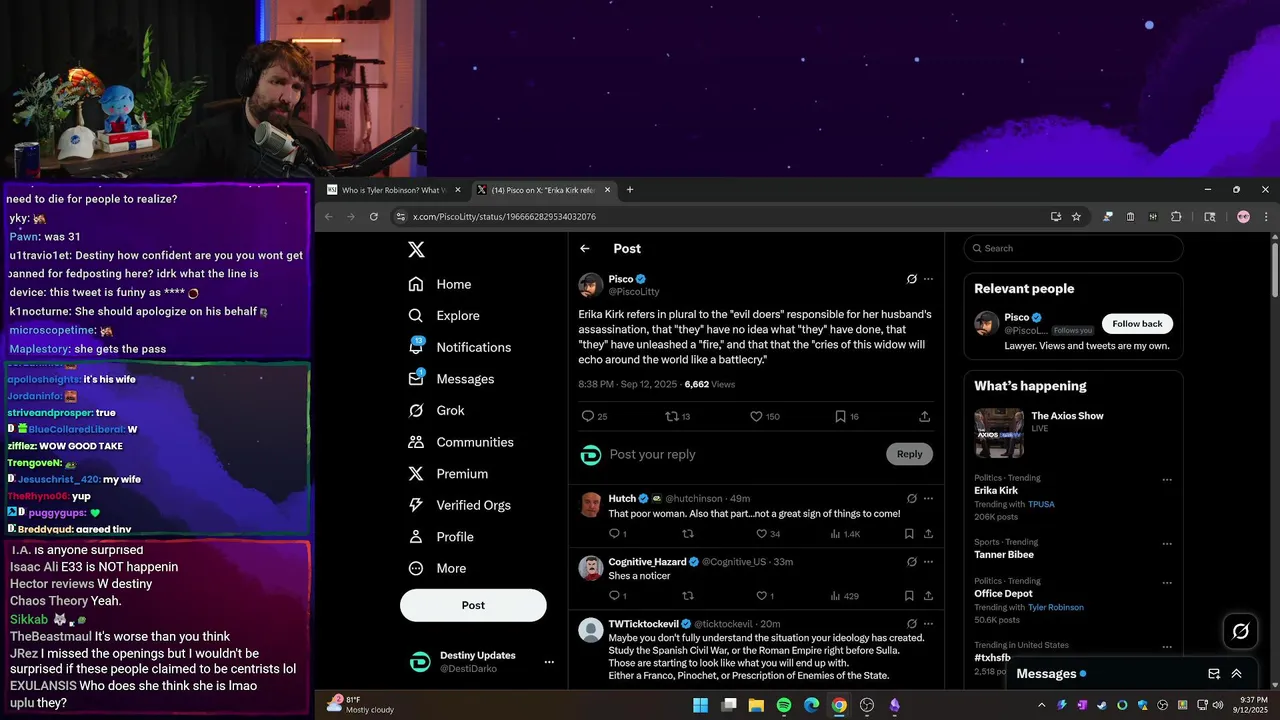
Task: Open Premium in the sidebar
Action: 448,474
